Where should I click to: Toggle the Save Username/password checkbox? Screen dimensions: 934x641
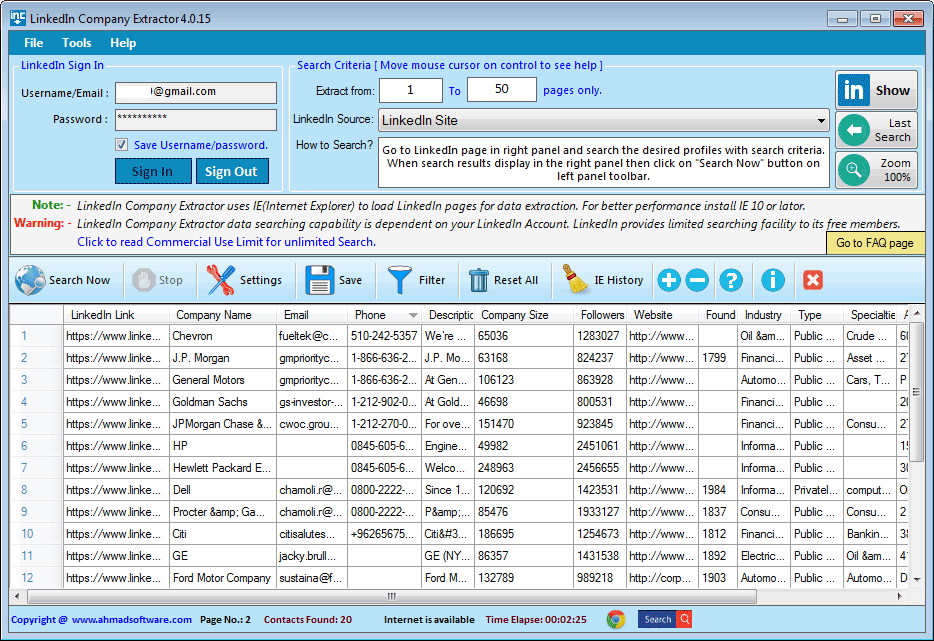[121, 144]
